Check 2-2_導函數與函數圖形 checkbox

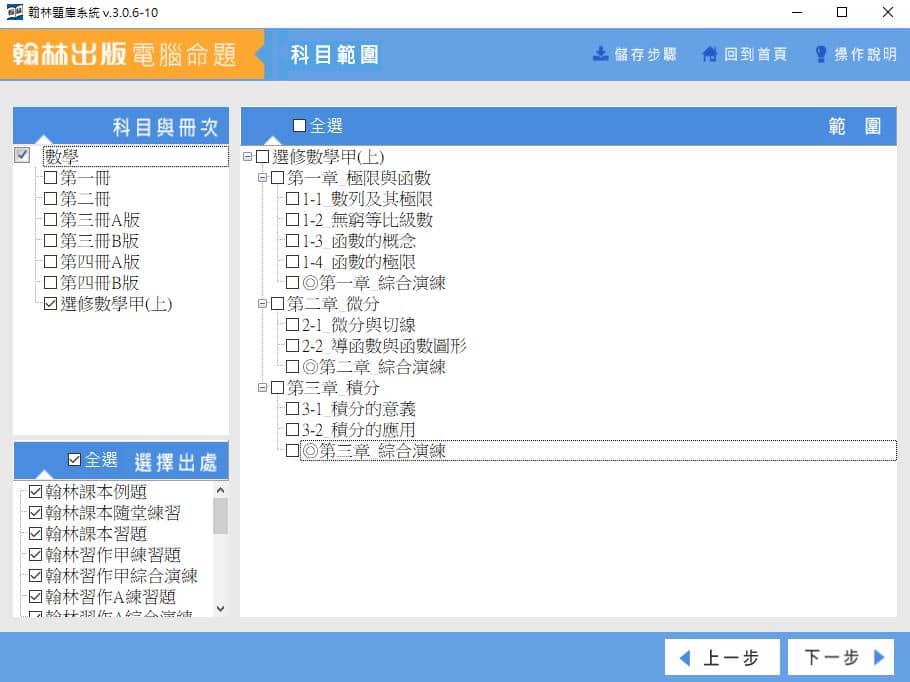point(292,345)
